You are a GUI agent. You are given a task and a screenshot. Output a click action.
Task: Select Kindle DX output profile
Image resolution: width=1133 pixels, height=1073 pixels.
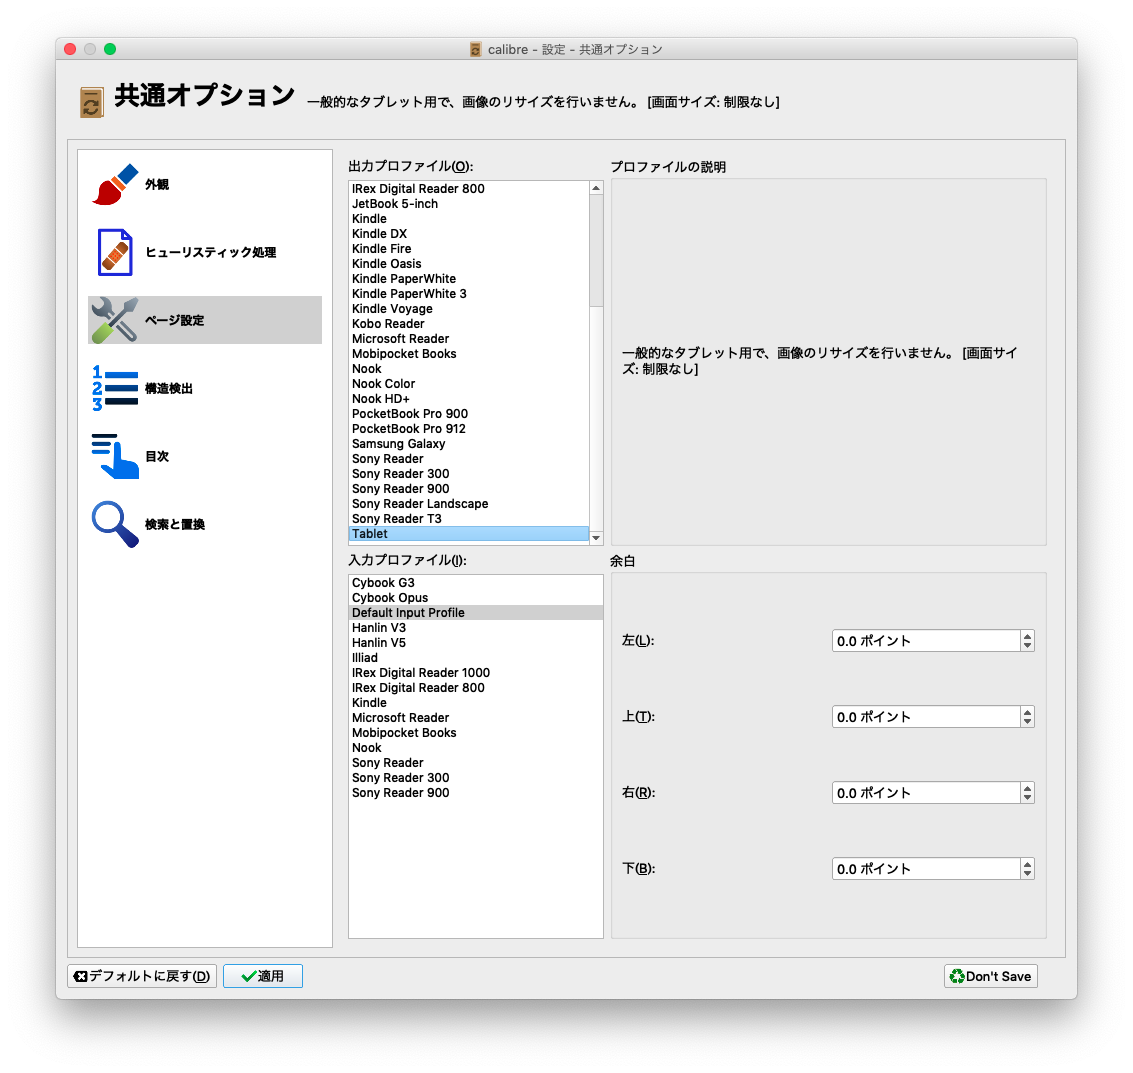(x=469, y=234)
